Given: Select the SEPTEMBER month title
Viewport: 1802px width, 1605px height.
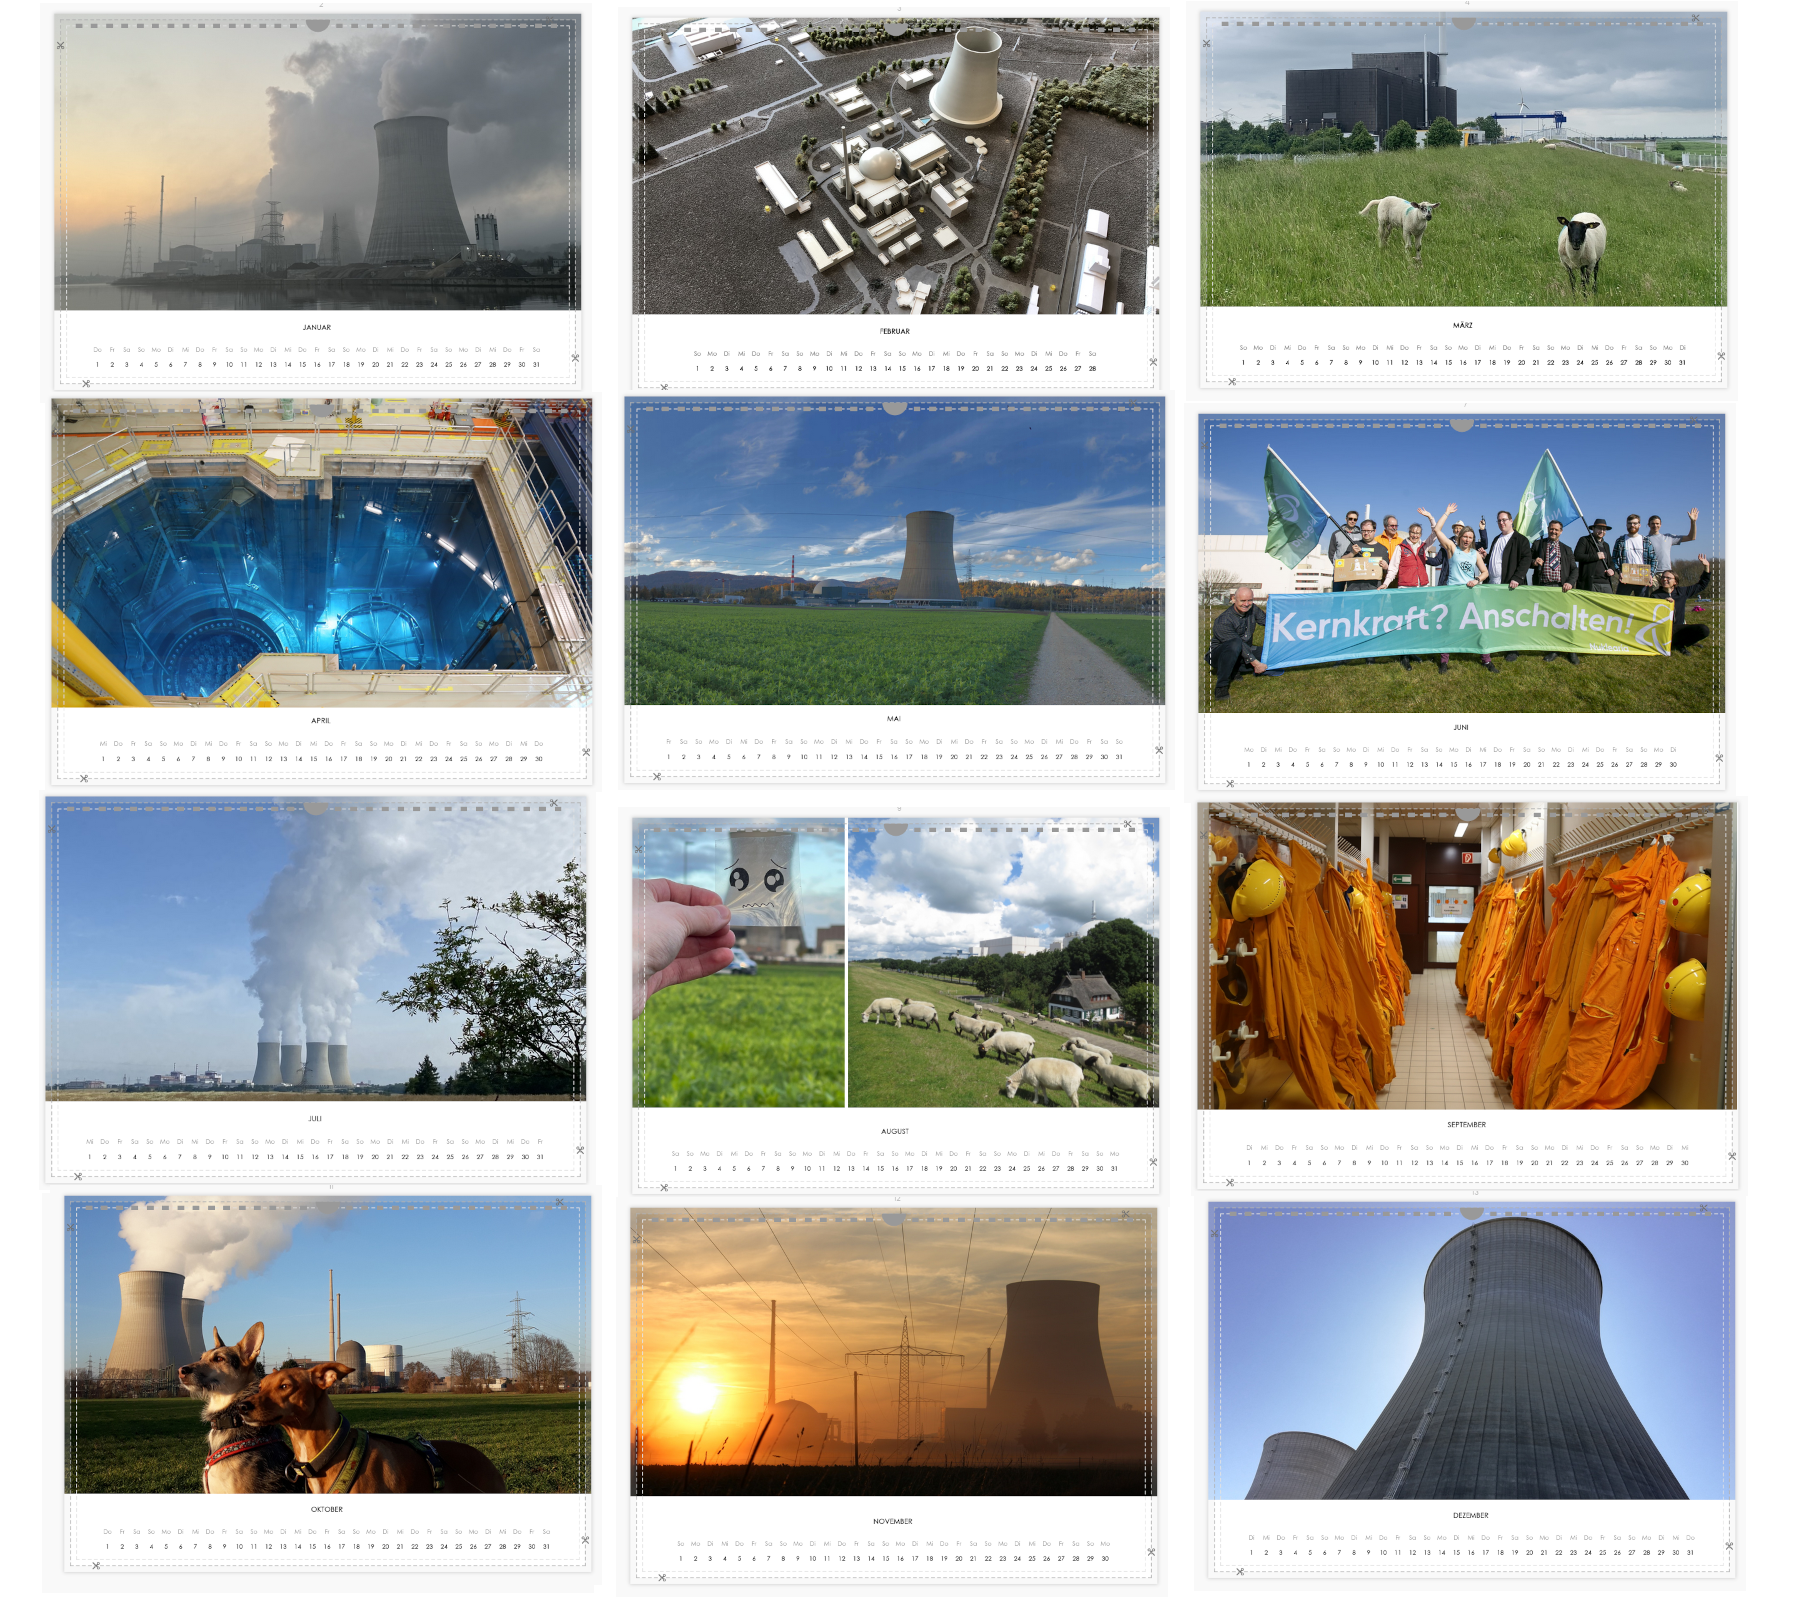Looking at the screenshot, I should tap(1466, 1125).
